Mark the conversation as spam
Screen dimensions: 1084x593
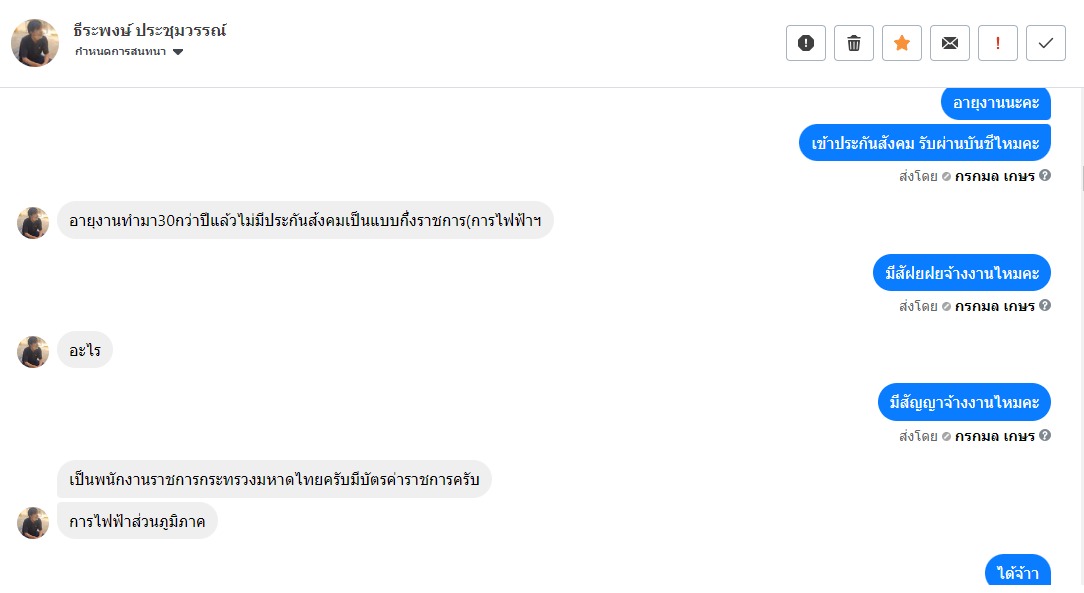[x=806, y=43]
